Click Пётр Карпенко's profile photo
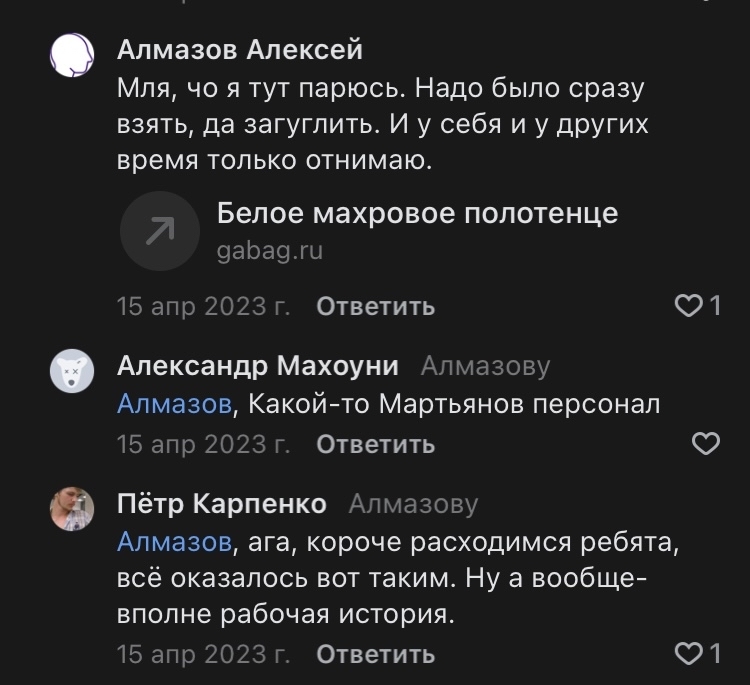 click(x=72, y=510)
